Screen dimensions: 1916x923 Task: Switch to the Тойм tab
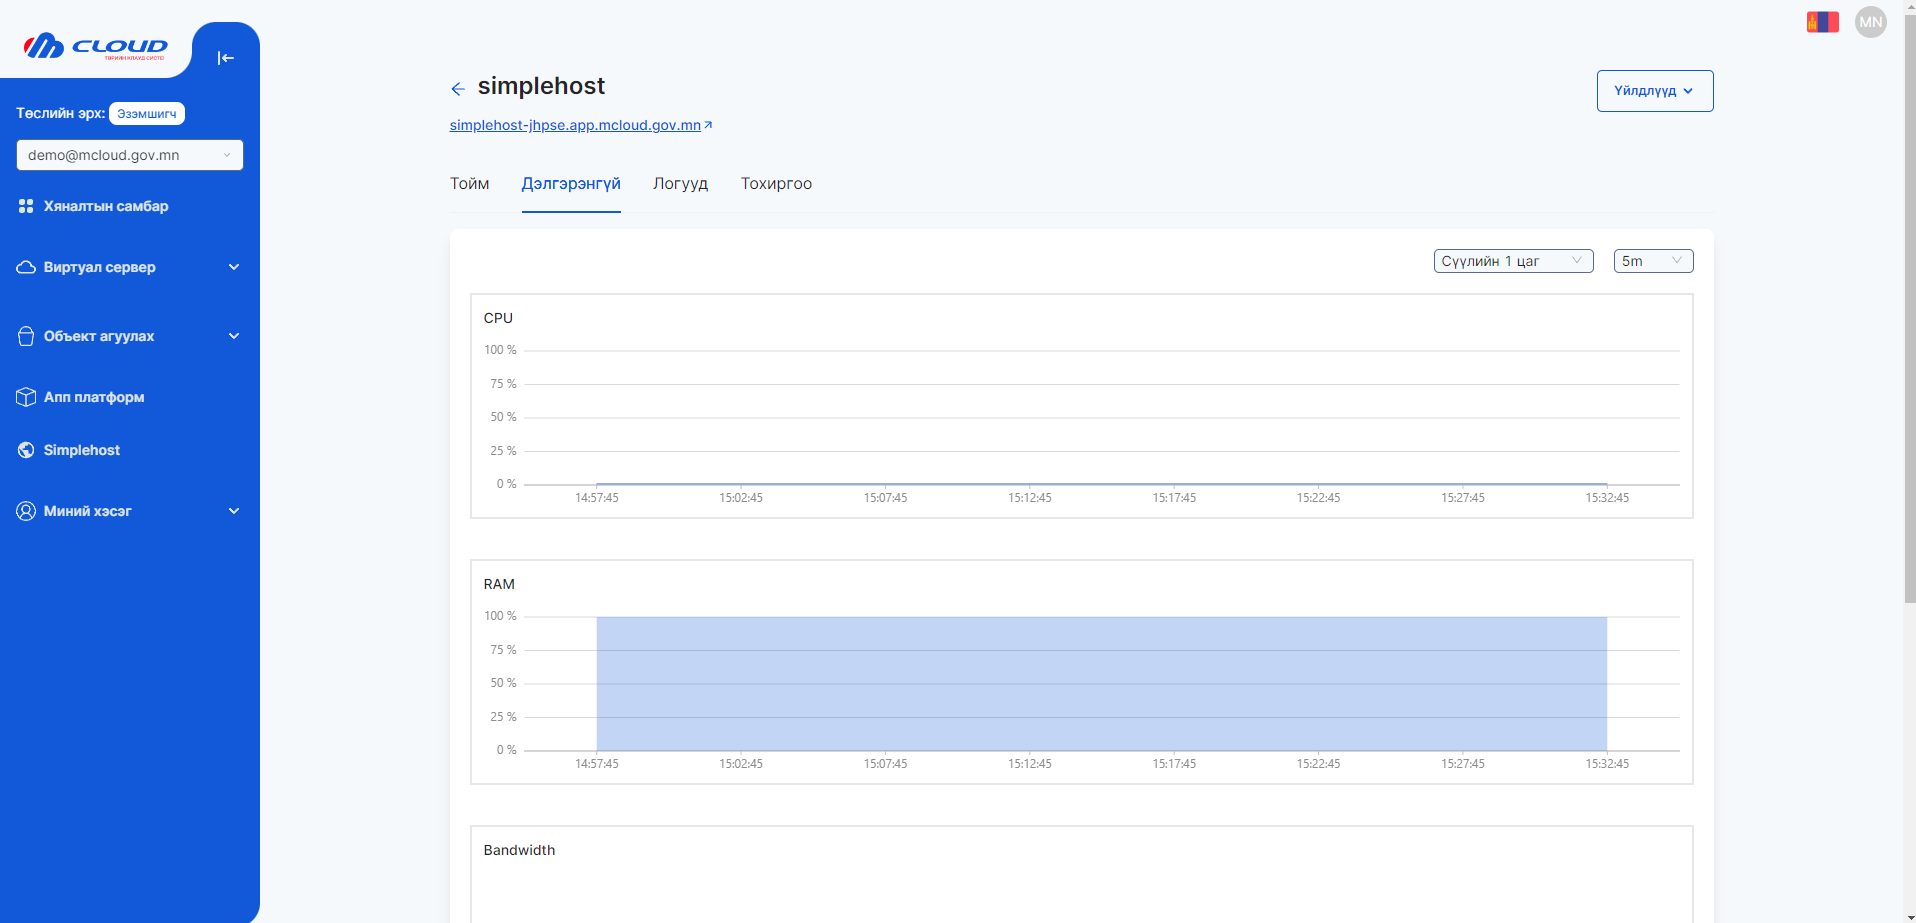point(469,184)
